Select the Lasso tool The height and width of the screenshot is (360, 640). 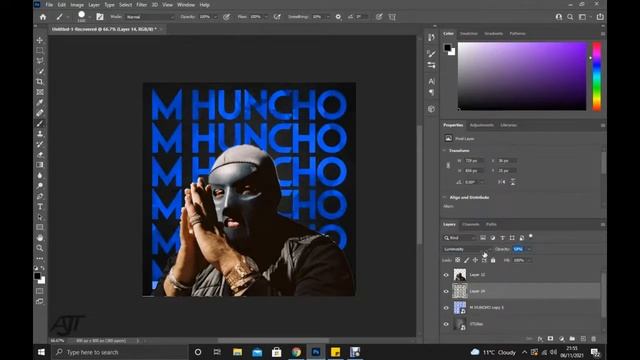pyautogui.click(x=40, y=61)
